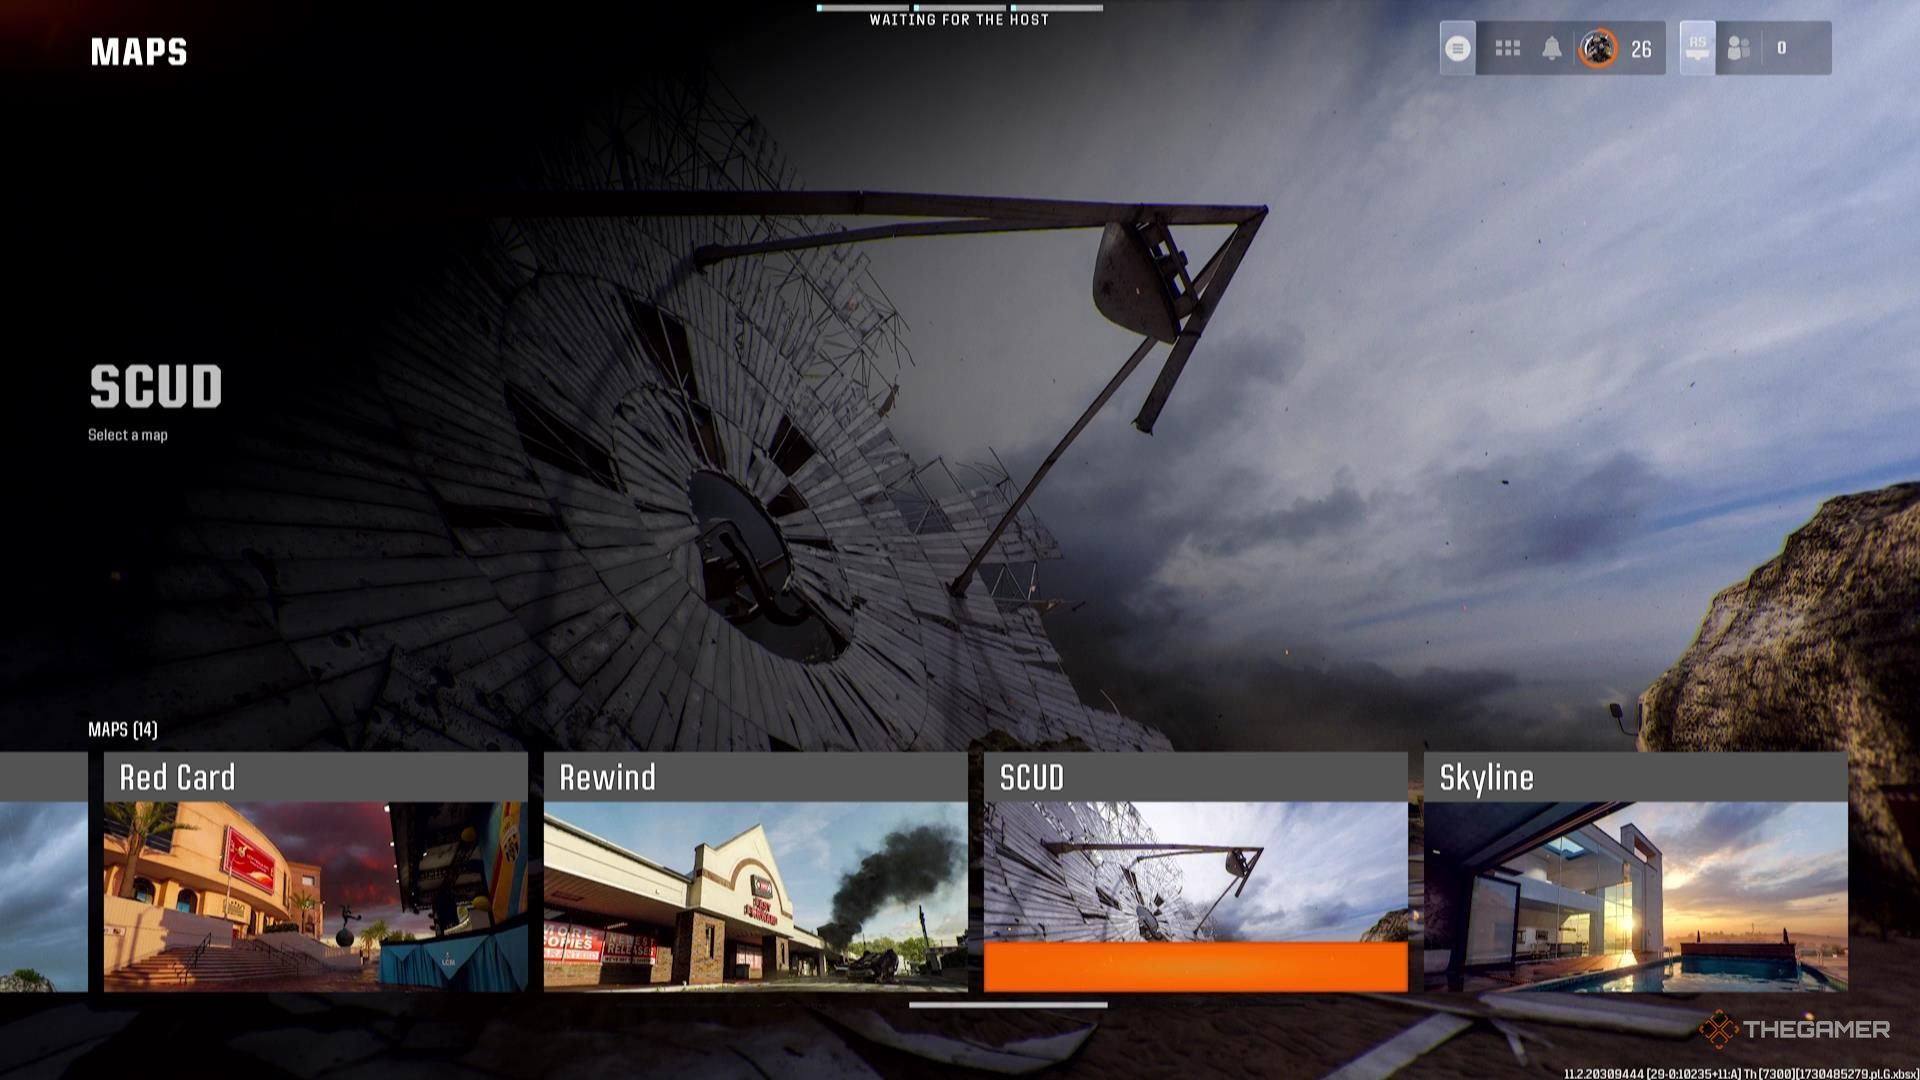Choose the SCUD map card

[1196, 872]
